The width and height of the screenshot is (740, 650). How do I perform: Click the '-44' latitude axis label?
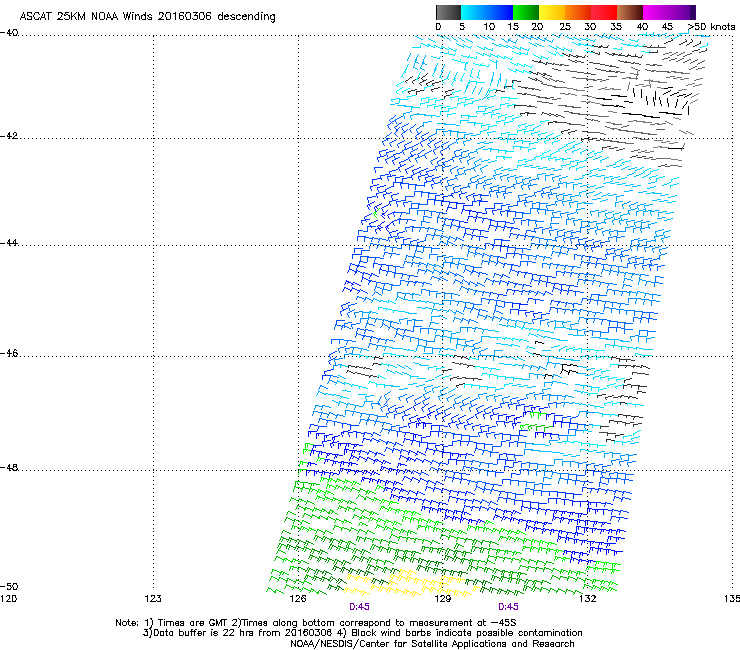coord(9,243)
